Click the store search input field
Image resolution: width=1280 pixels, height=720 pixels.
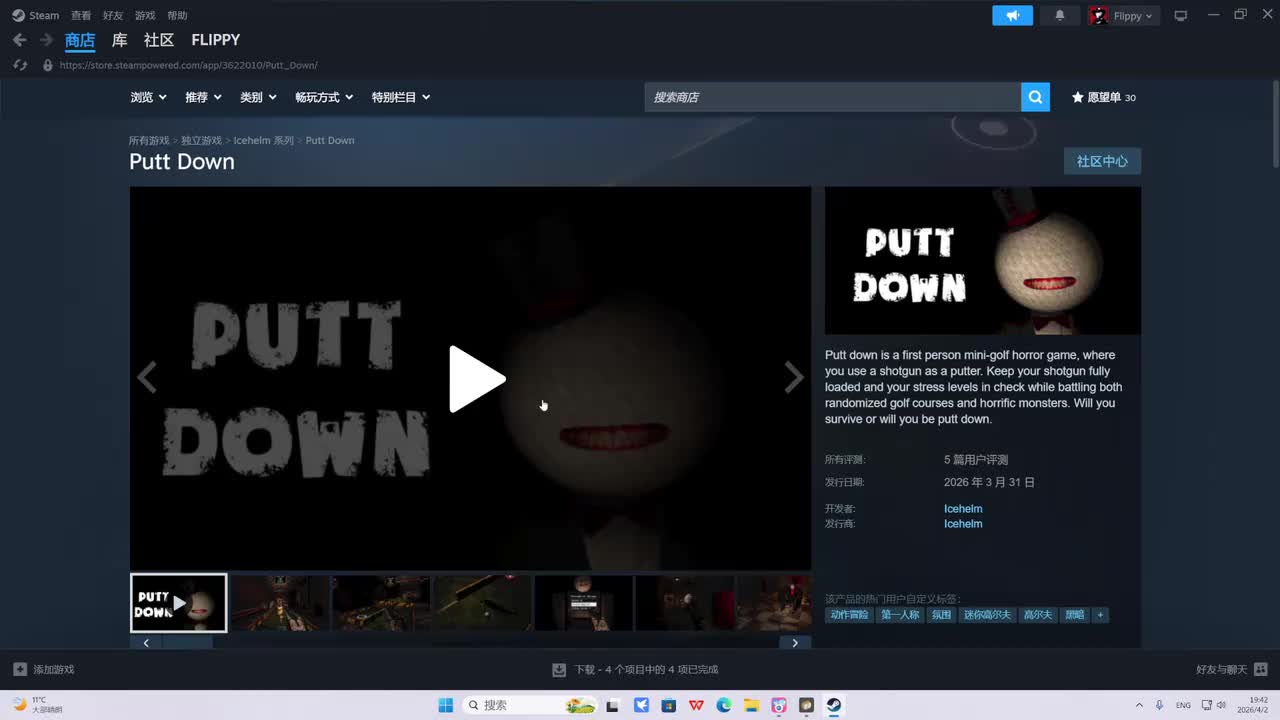coord(832,97)
